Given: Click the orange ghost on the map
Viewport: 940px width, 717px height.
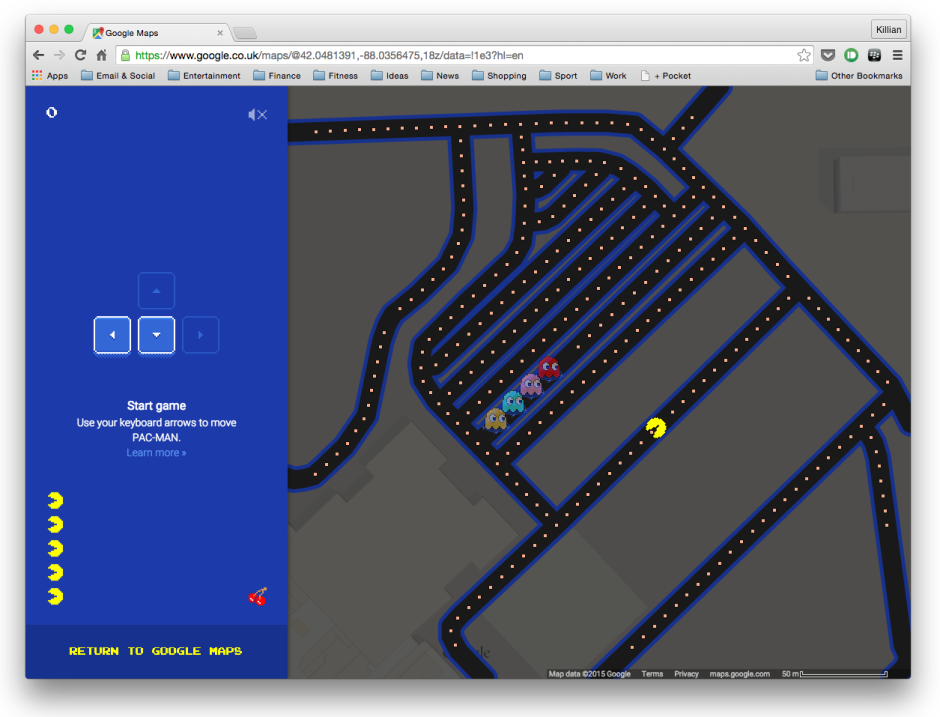Looking at the screenshot, I should click(495, 419).
